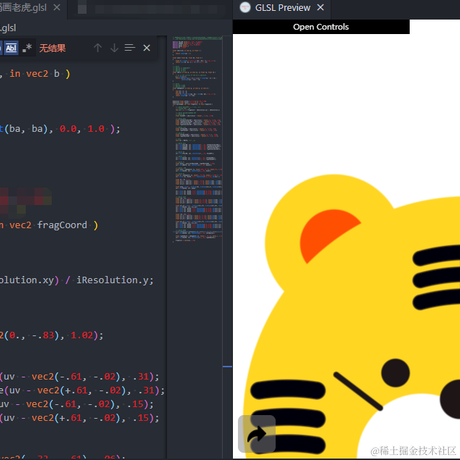Toggle Use Regular Expression in find widget
Viewport: 460px width, 460px height.
pyautogui.click(x=27, y=48)
